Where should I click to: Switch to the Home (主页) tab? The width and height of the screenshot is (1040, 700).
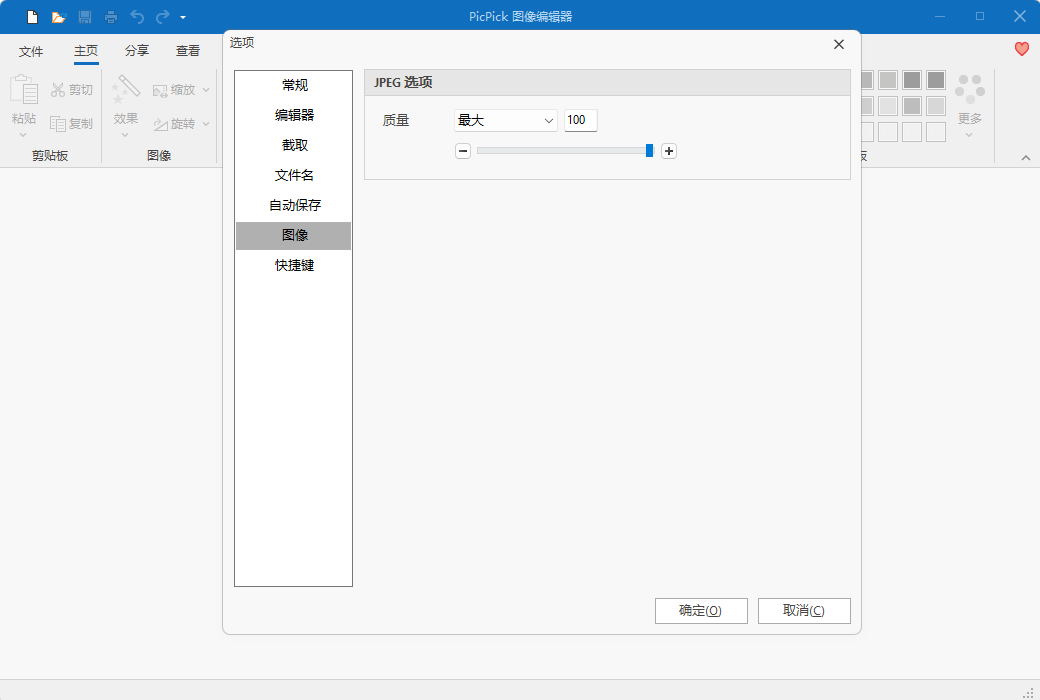click(x=86, y=51)
